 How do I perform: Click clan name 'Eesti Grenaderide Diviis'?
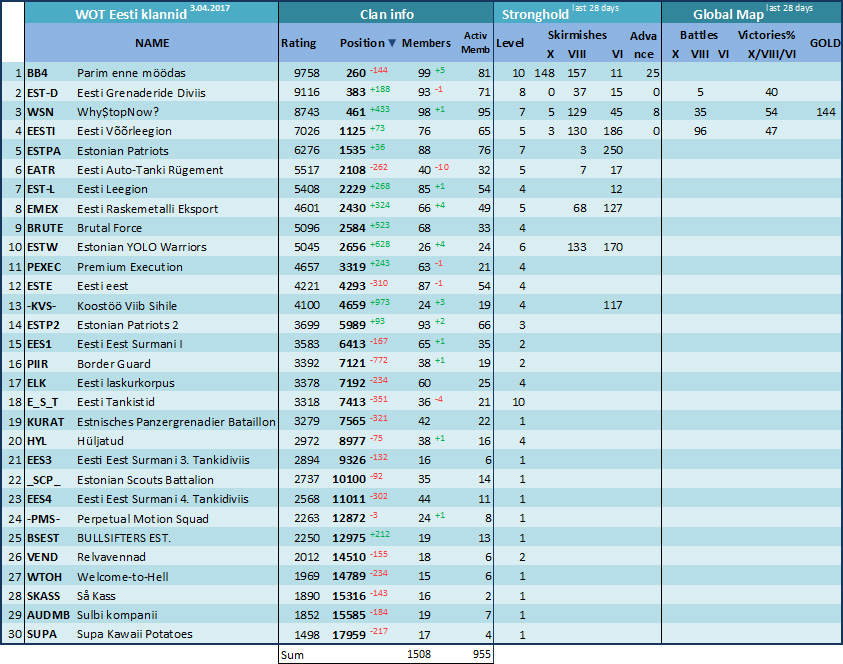tap(141, 92)
